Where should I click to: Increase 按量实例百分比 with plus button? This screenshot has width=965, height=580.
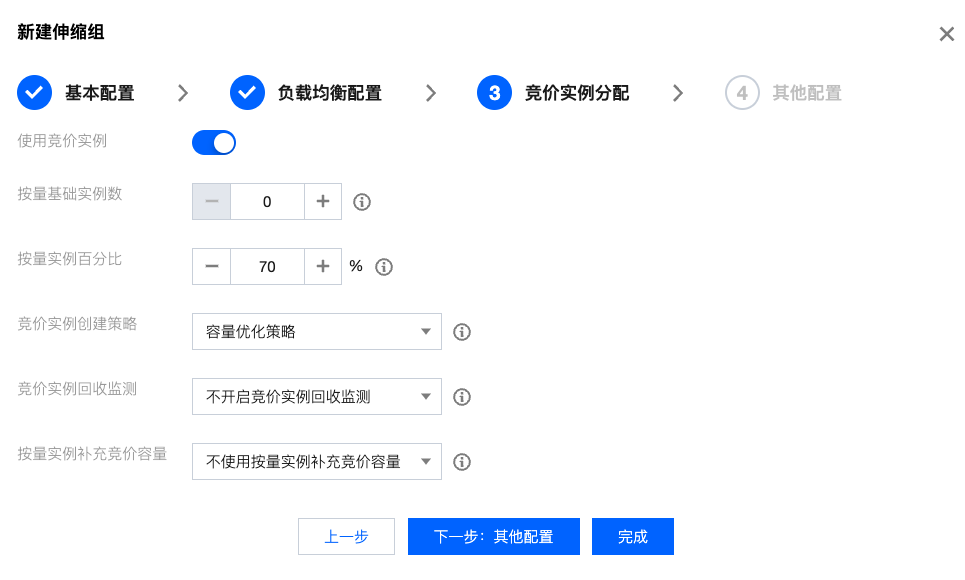(x=323, y=267)
